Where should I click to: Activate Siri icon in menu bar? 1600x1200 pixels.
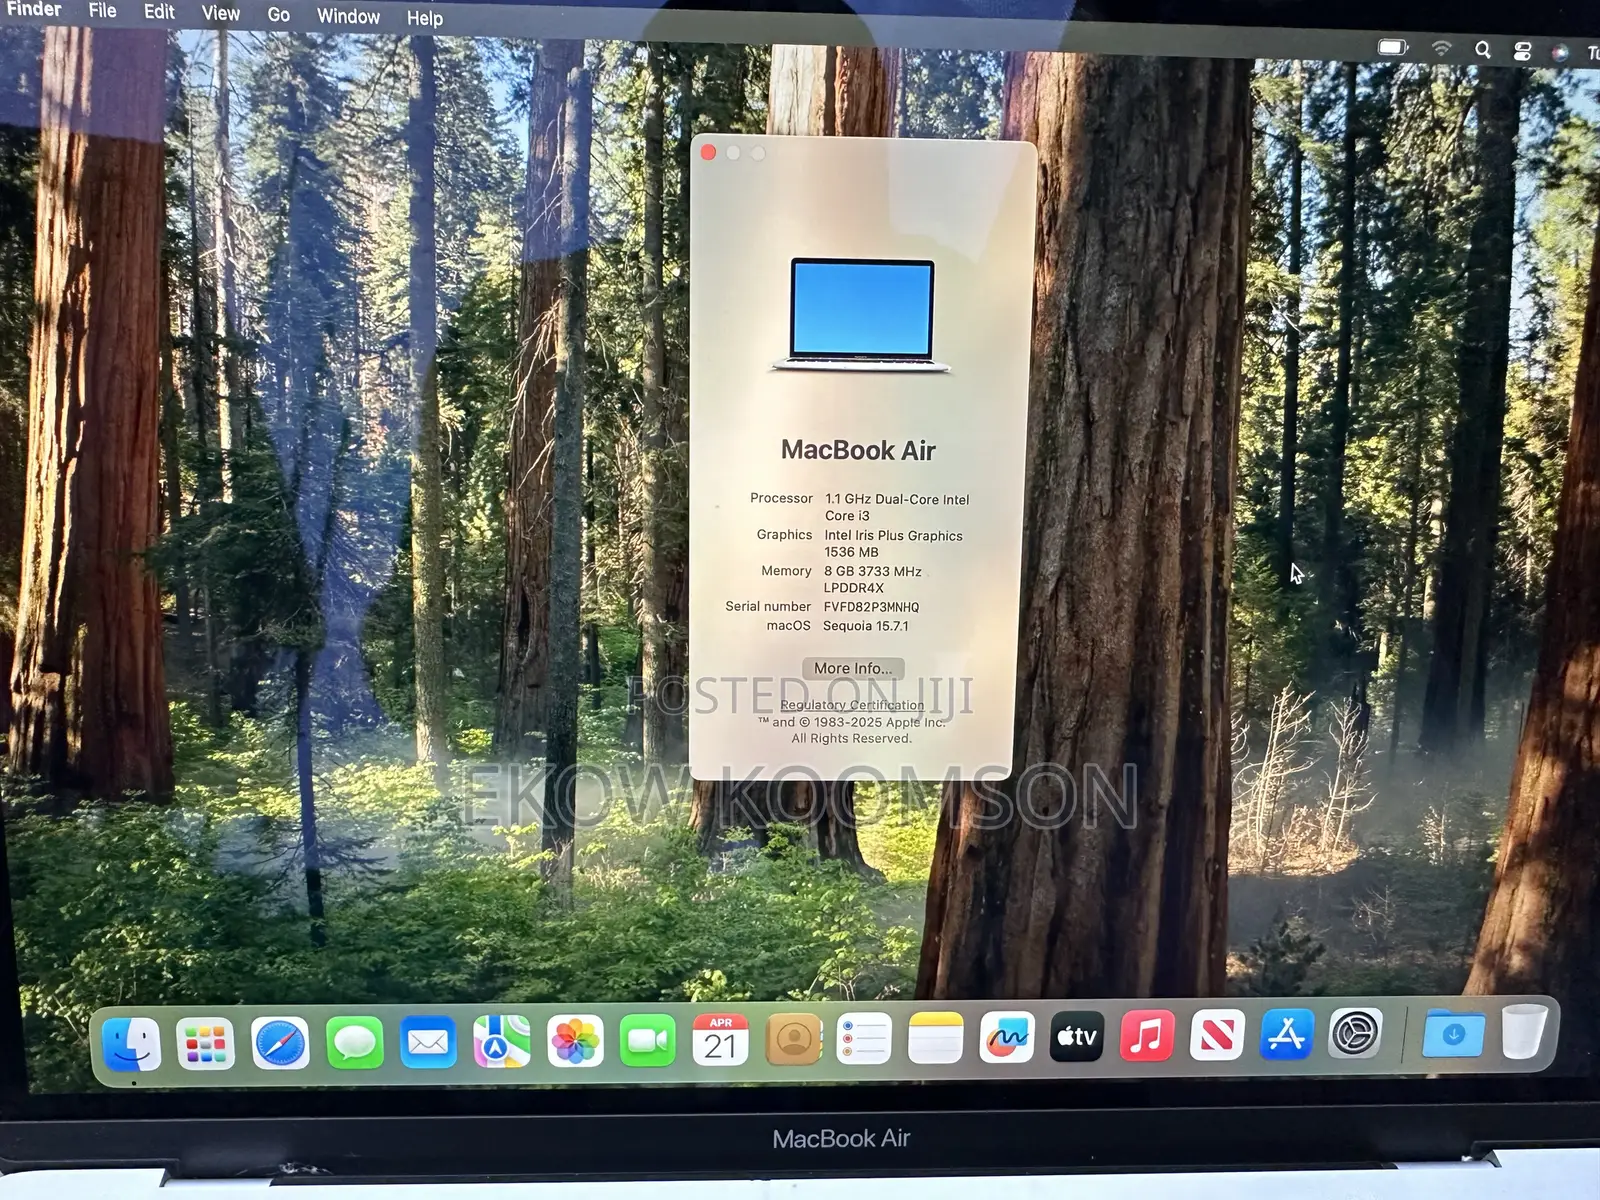click(x=1560, y=52)
